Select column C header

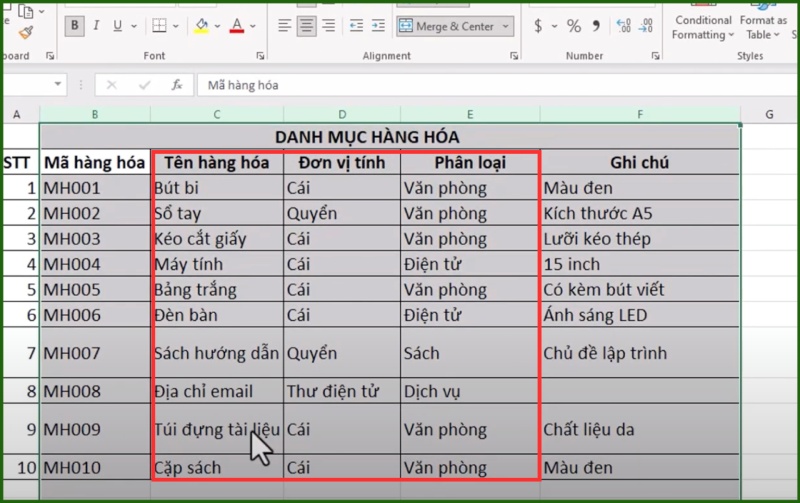tap(217, 115)
